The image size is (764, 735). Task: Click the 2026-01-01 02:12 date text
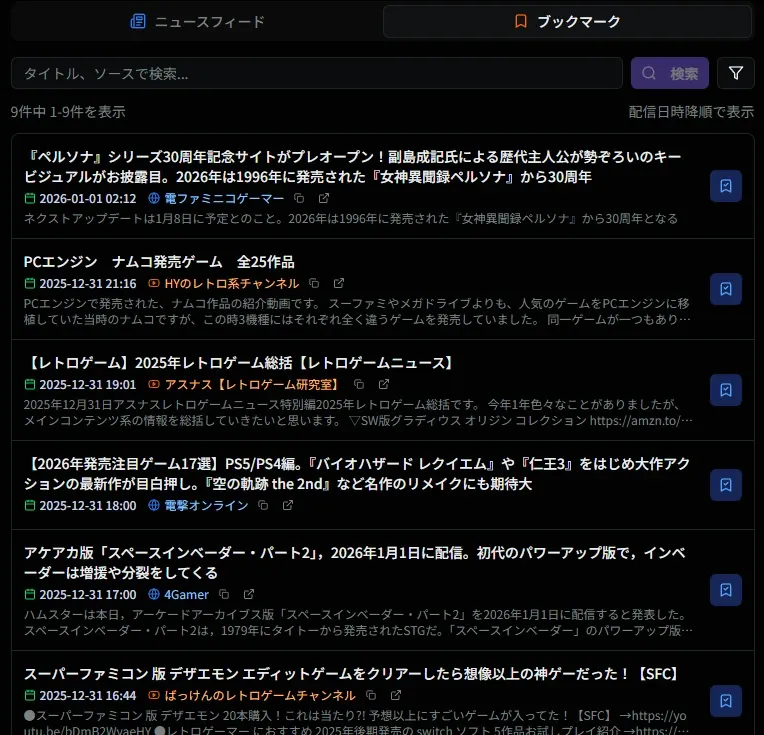coord(88,198)
